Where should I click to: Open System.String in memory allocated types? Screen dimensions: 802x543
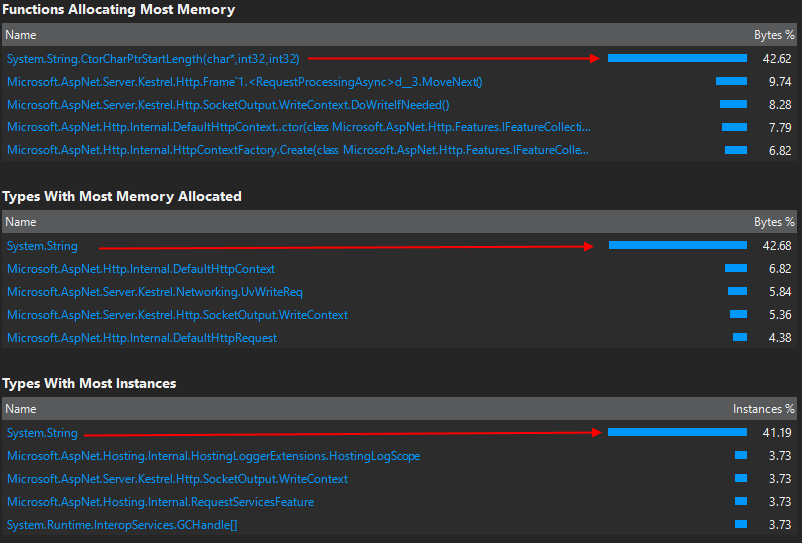pos(42,246)
